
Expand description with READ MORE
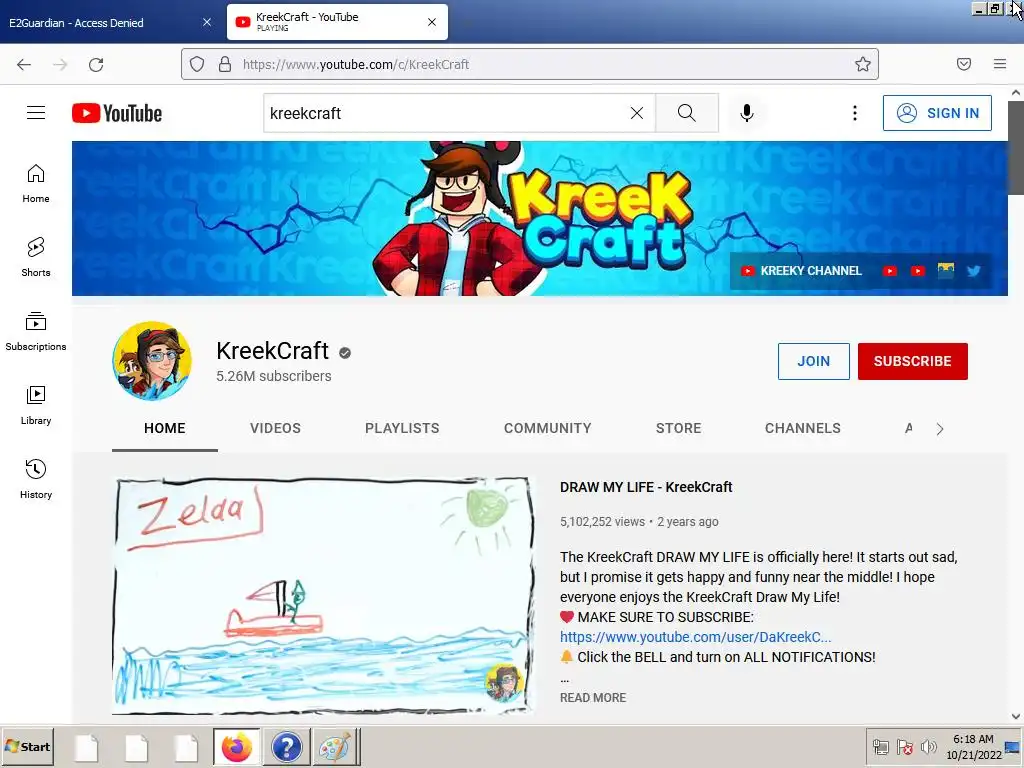pos(593,697)
